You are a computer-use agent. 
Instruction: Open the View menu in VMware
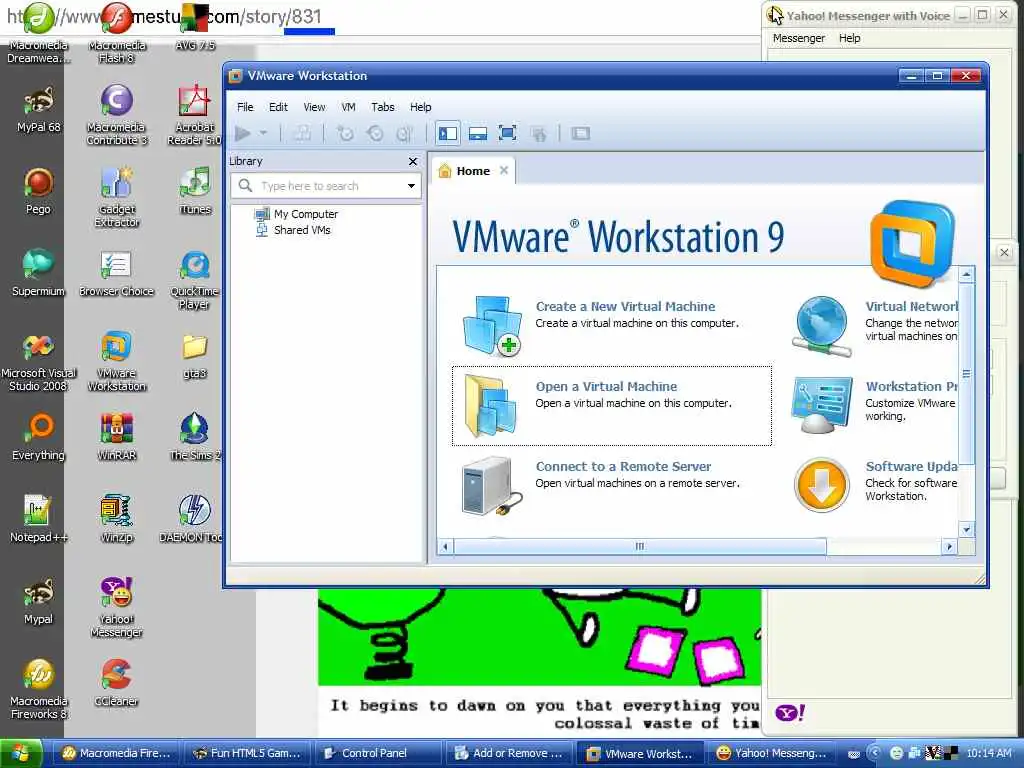click(314, 107)
